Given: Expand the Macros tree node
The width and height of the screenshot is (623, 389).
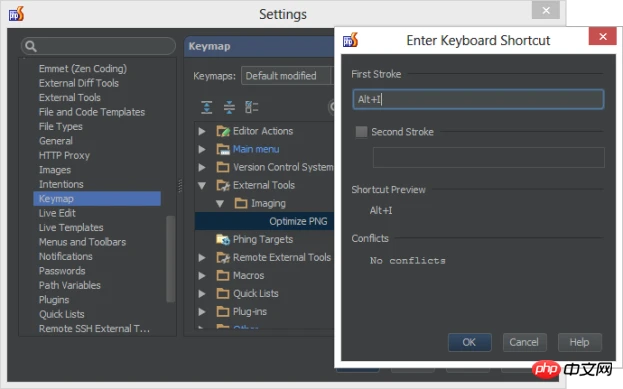Looking at the screenshot, I should [x=202, y=275].
